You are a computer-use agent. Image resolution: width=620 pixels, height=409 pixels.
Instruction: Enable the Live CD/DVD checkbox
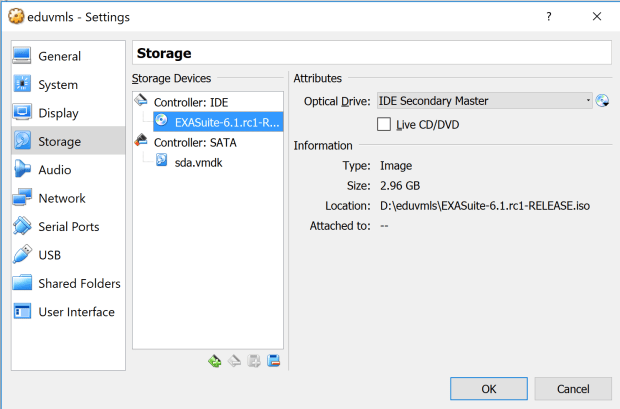(384, 124)
